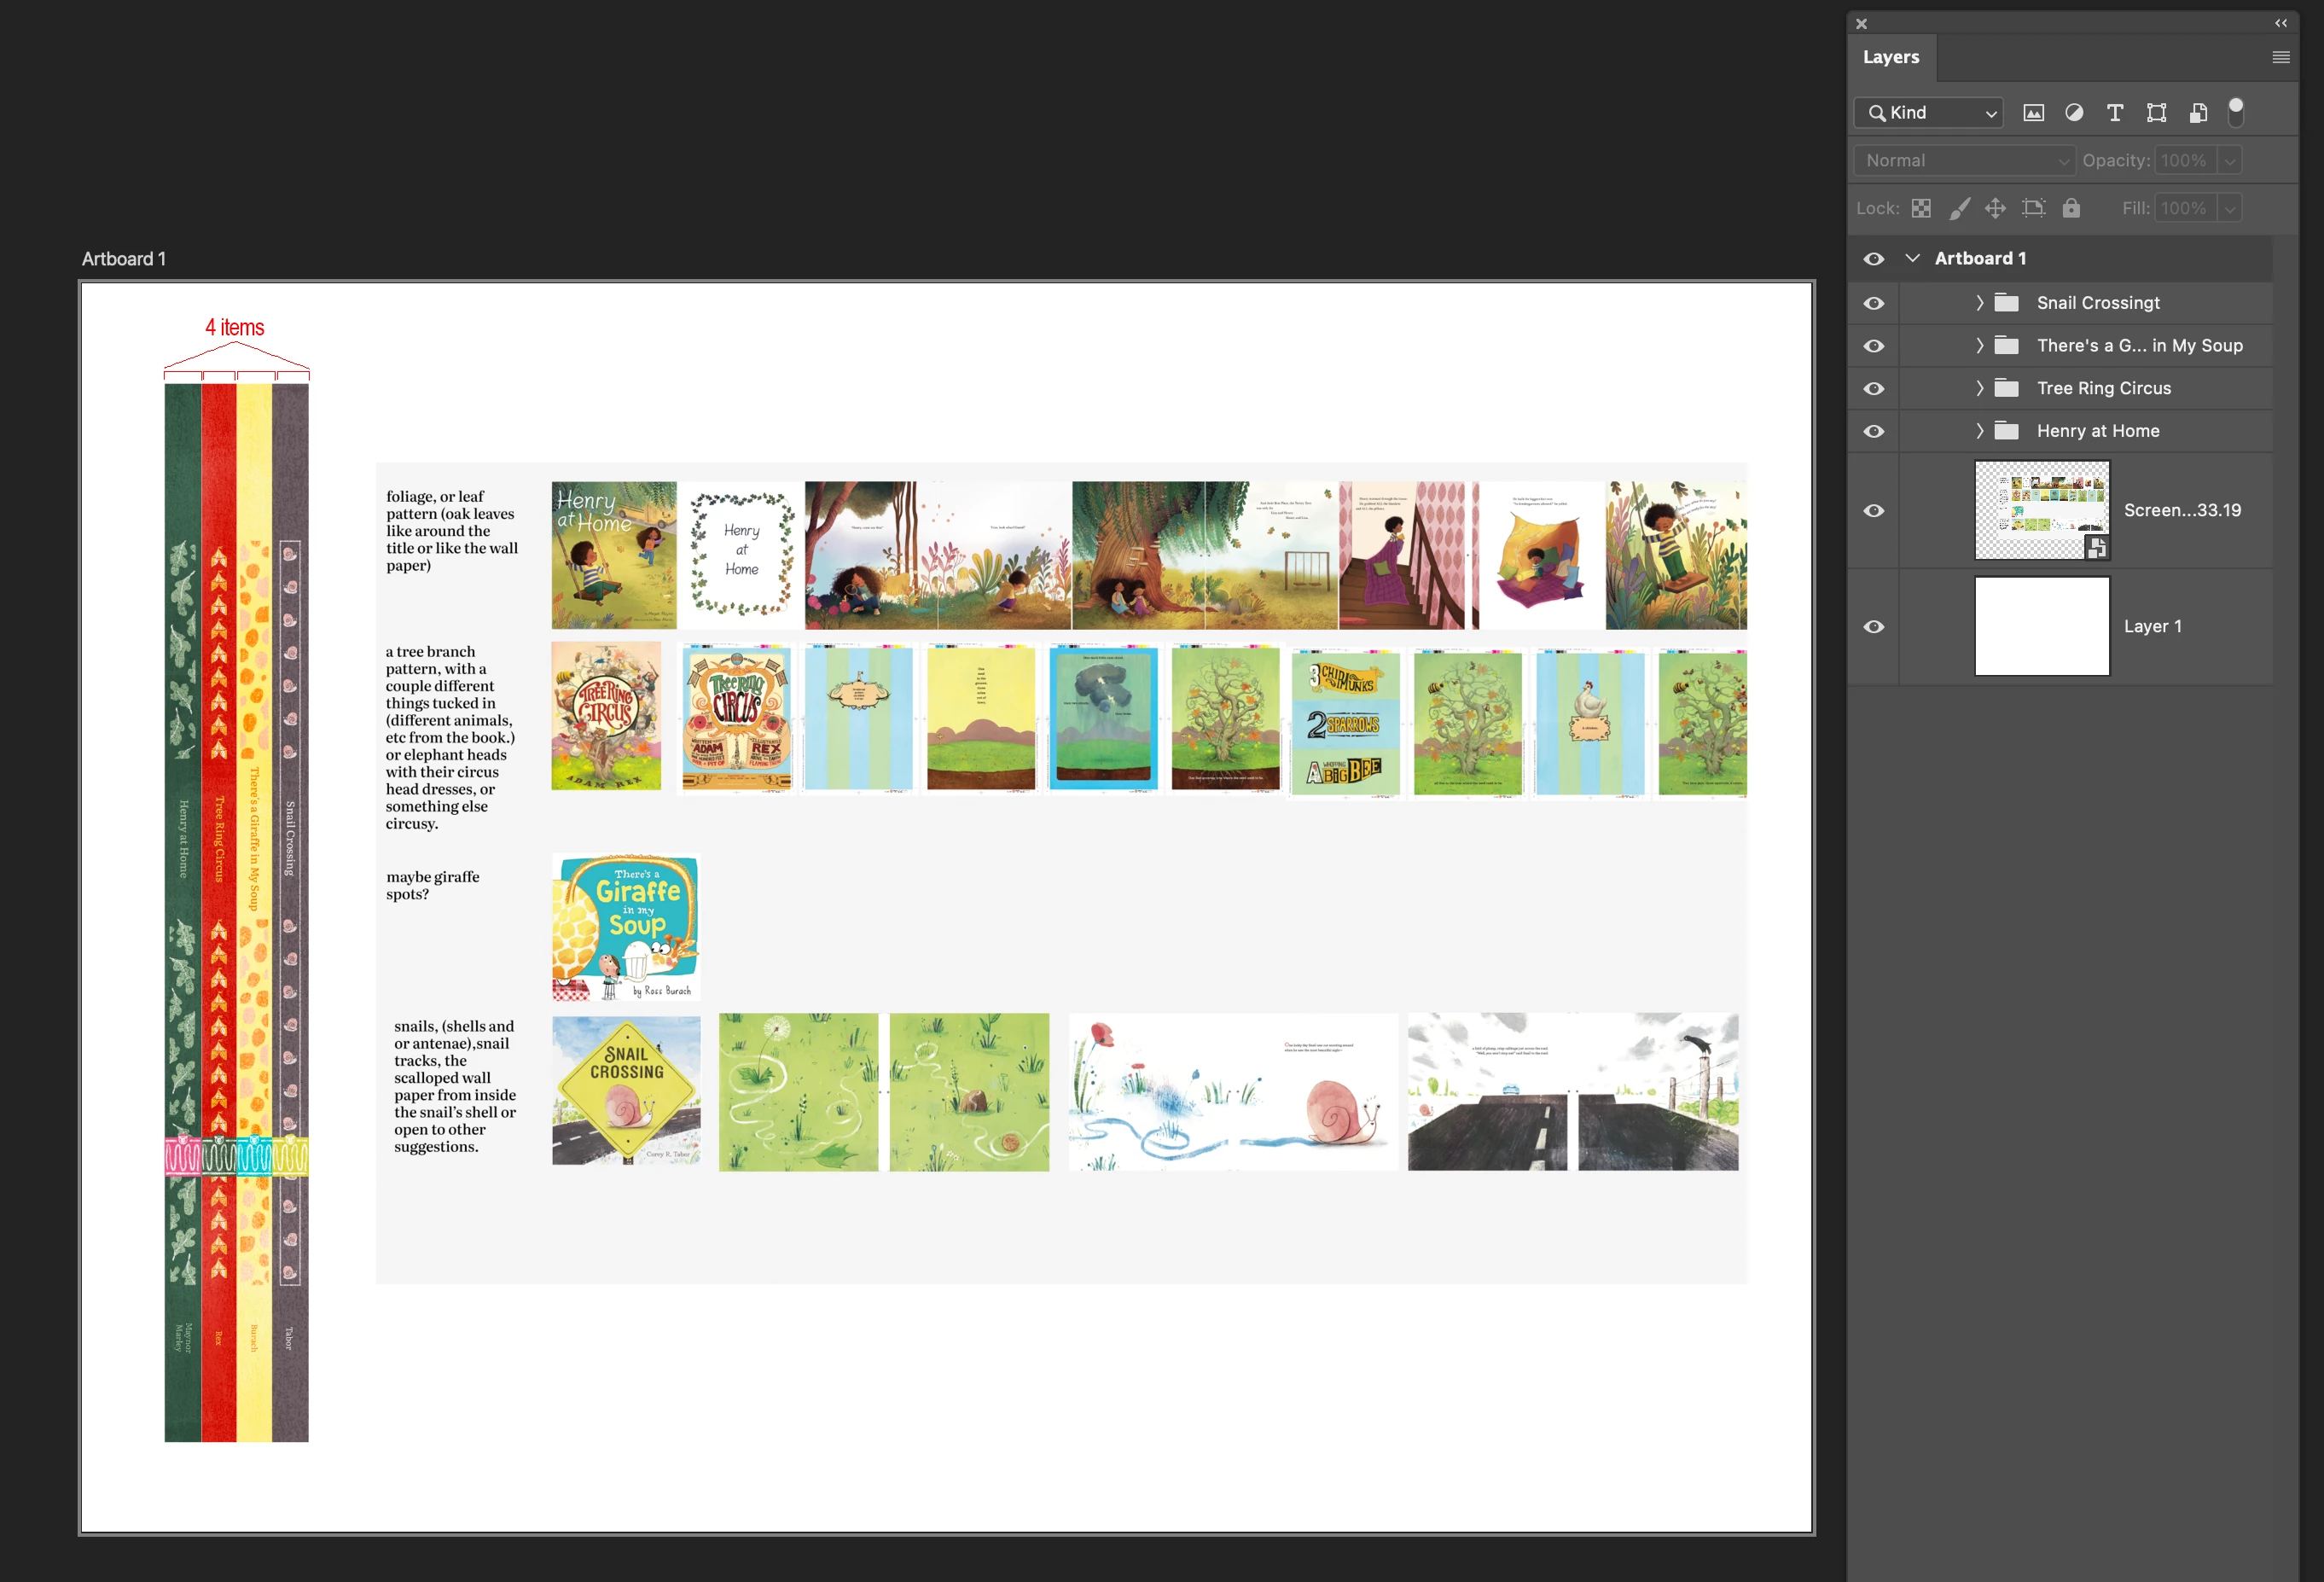The width and height of the screenshot is (2324, 1582).
Task: Filter for smart object layers
Action: [2197, 113]
